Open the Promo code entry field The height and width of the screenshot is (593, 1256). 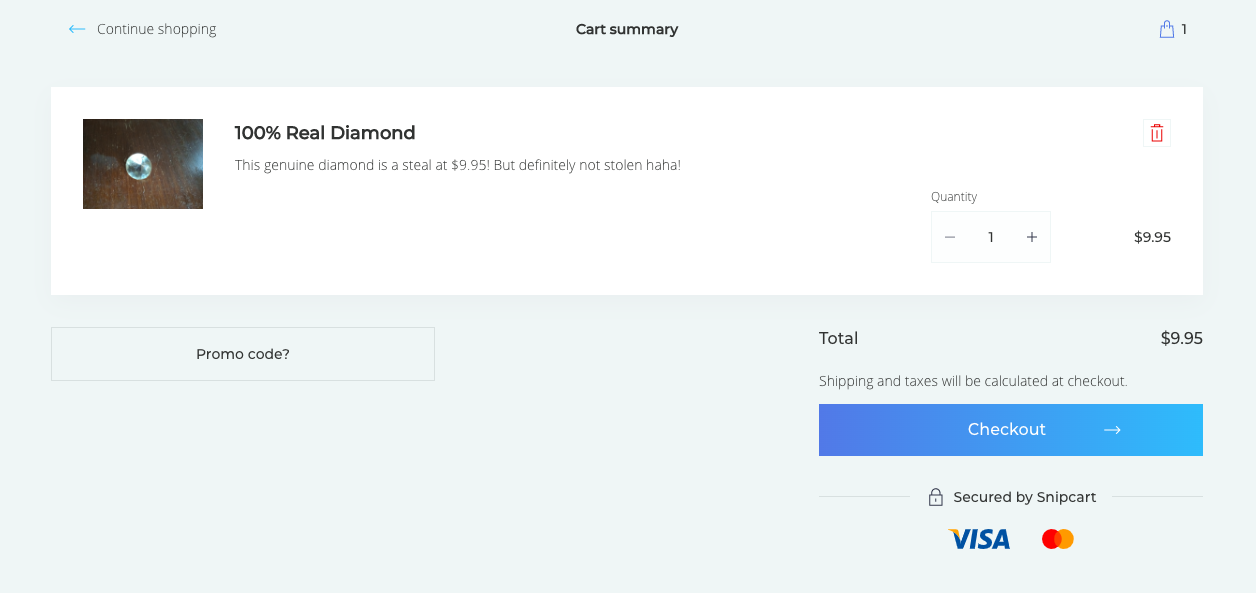242,353
